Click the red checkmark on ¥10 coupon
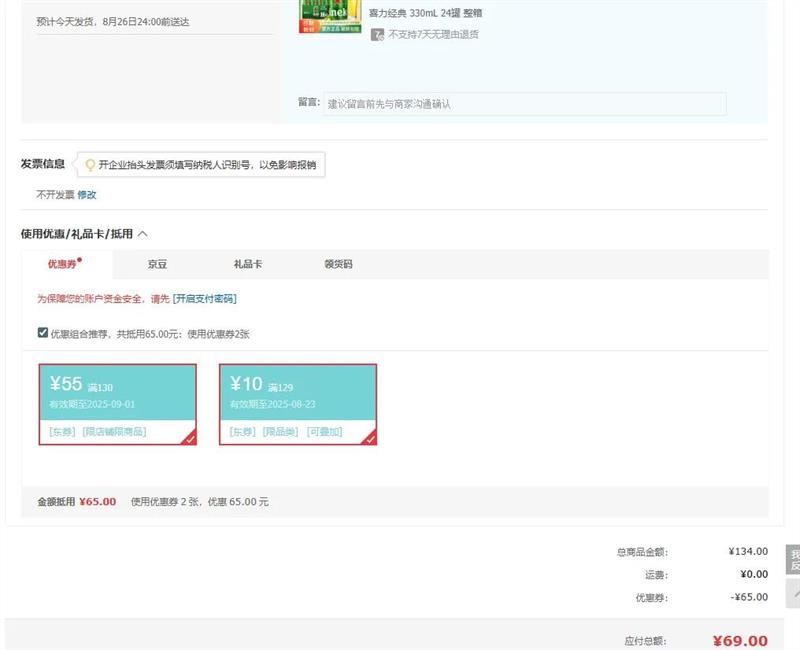Image resolution: width=800 pixels, height=650 pixels. [369, 437]
